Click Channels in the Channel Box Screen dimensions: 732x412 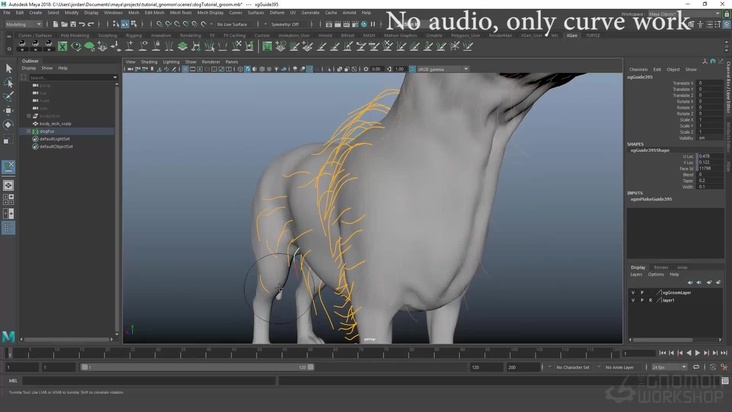(638, 69)
